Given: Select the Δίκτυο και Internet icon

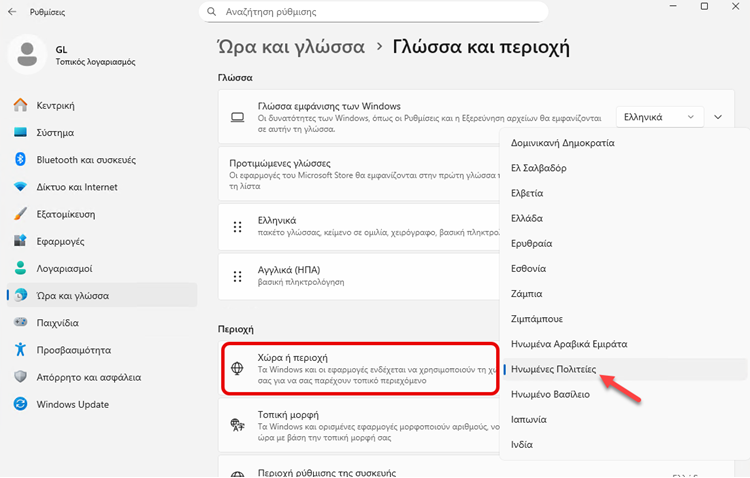Looking at the screenshot, I should coord(21,187).
